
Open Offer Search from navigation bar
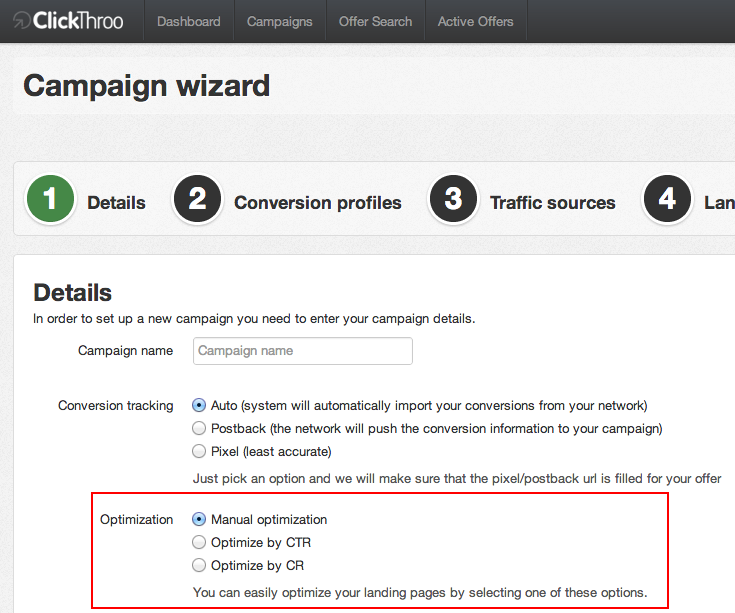pos(376,21)
